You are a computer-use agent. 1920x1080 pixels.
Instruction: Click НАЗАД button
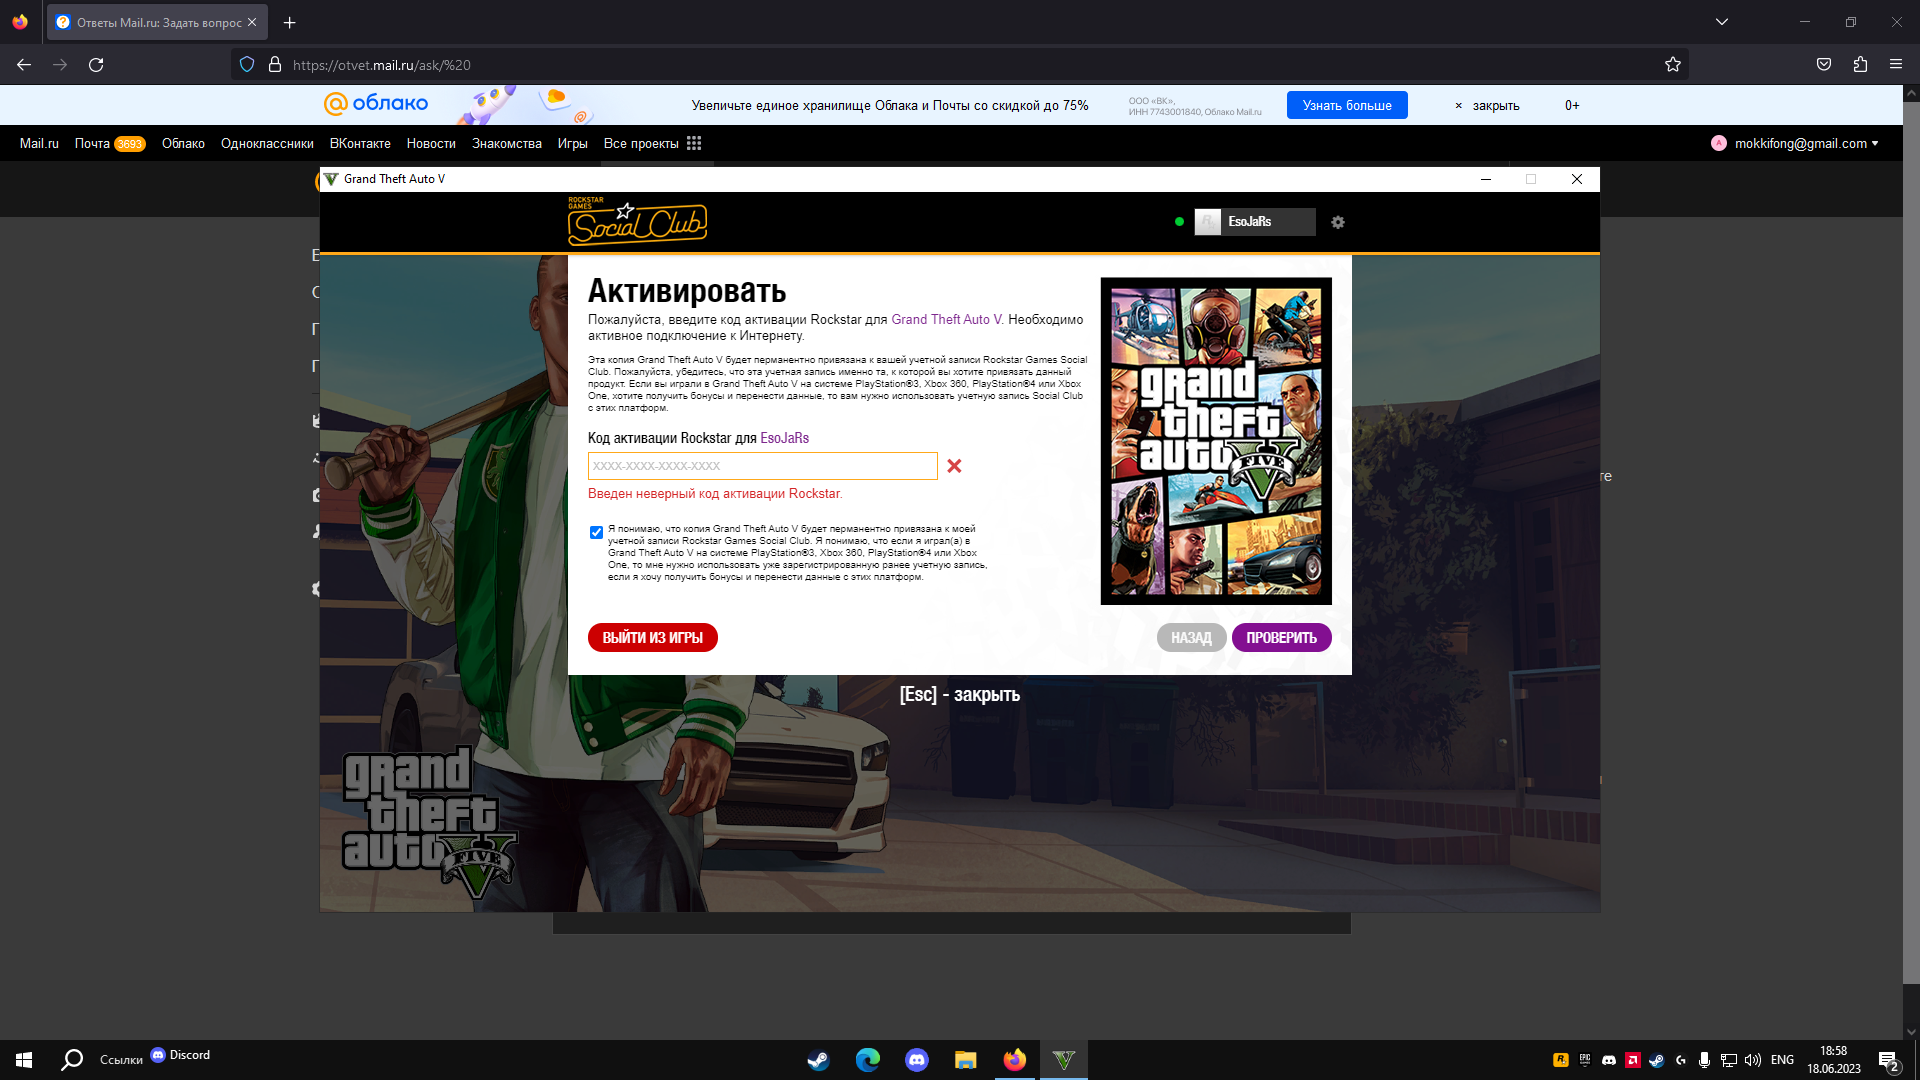[x=1191, y=638]
